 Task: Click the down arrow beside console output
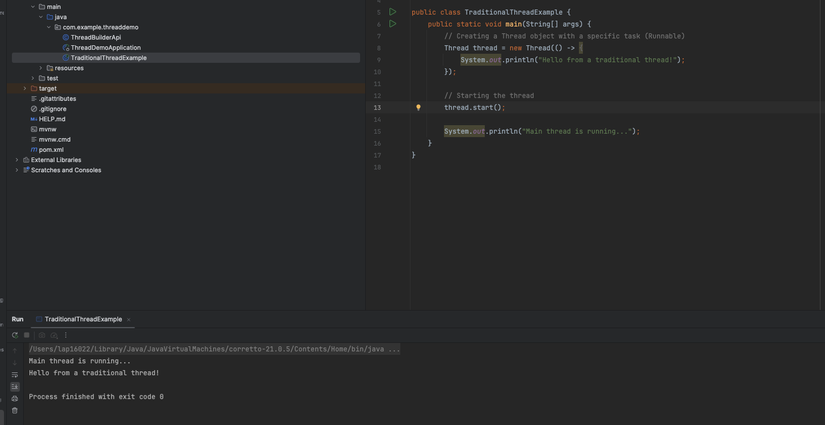15,363
